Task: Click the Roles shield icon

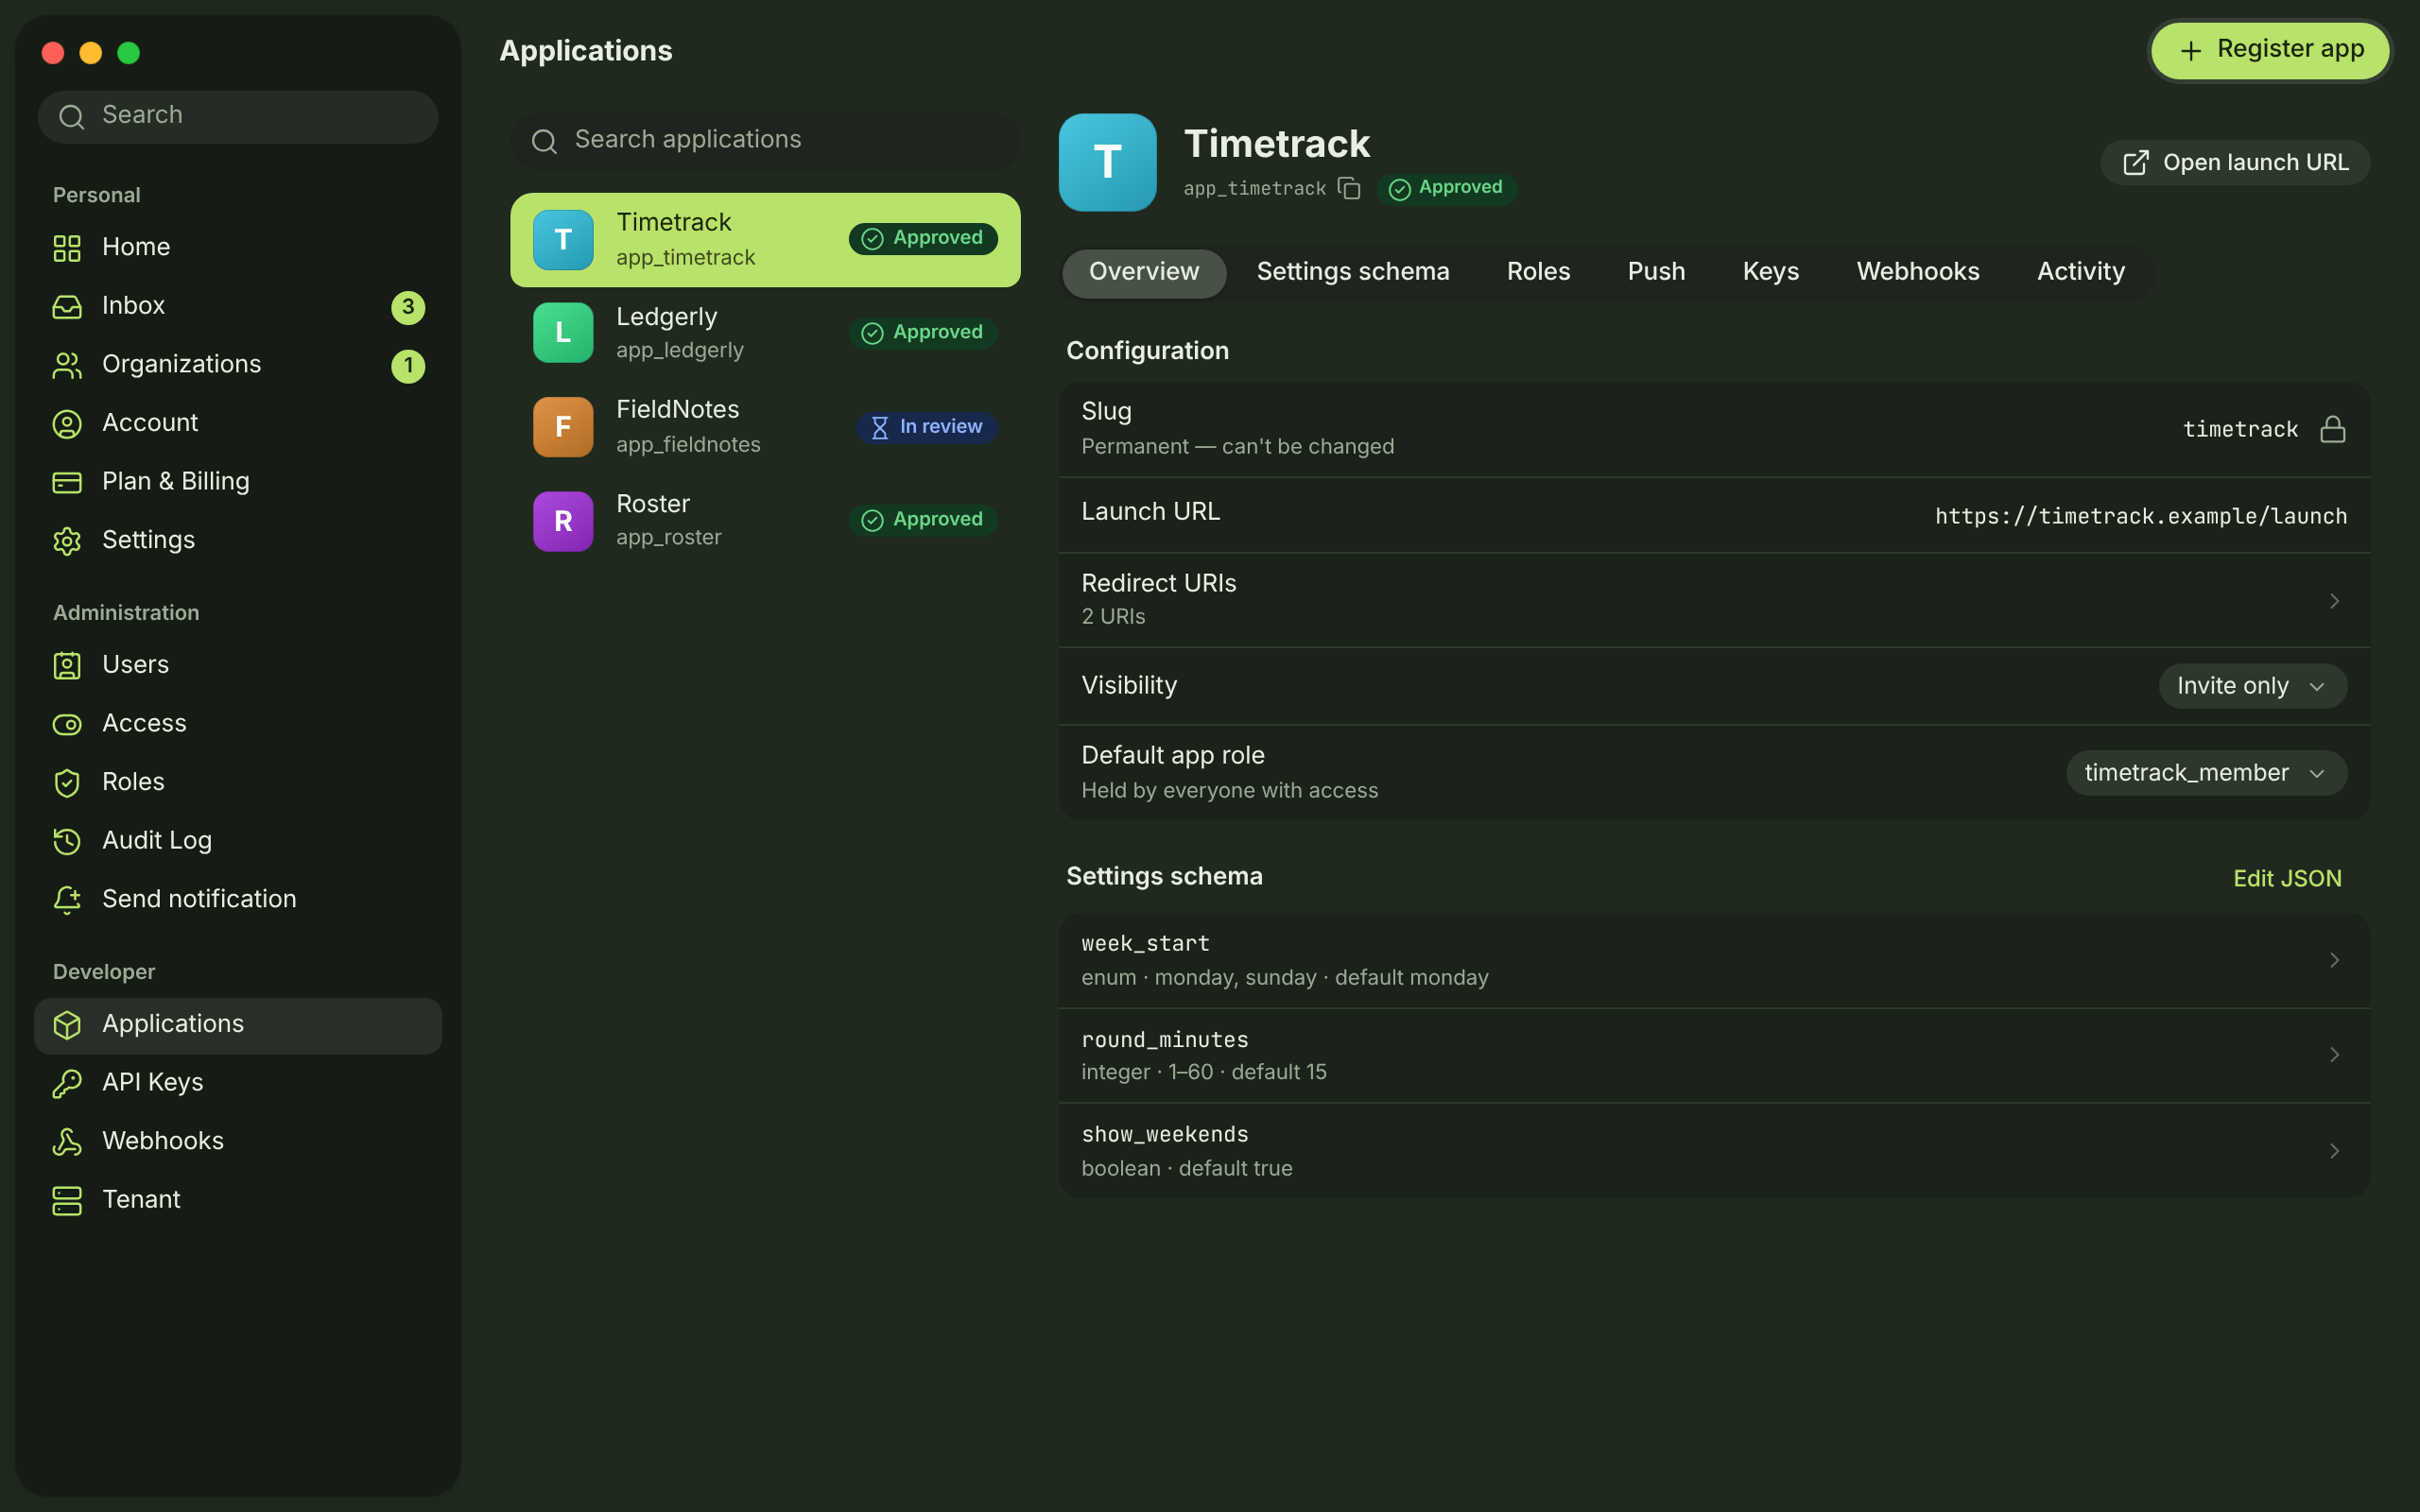Action: click(x=67, y=783)
